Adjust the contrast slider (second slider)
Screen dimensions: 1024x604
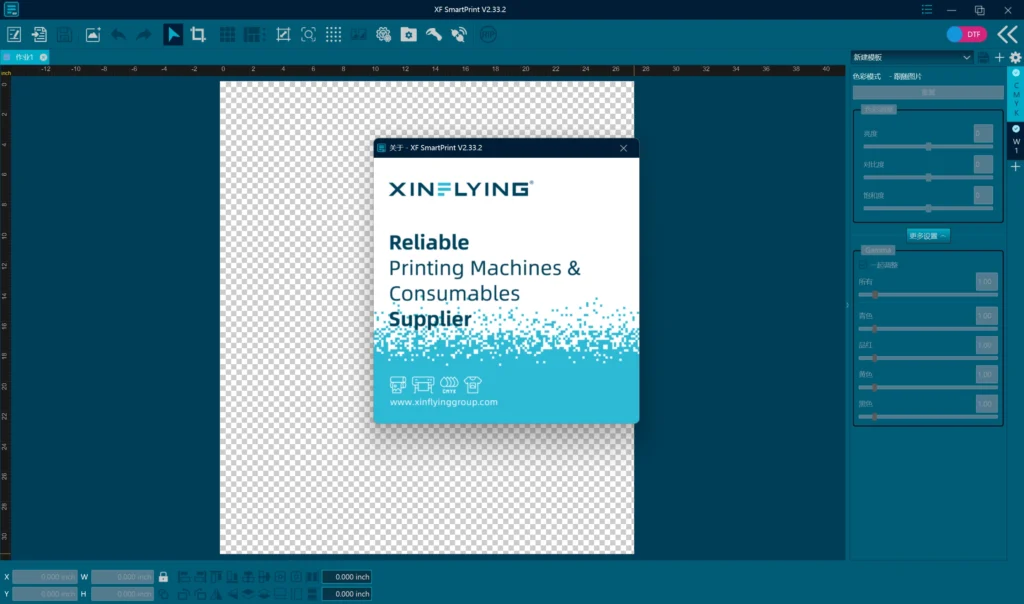928,178
